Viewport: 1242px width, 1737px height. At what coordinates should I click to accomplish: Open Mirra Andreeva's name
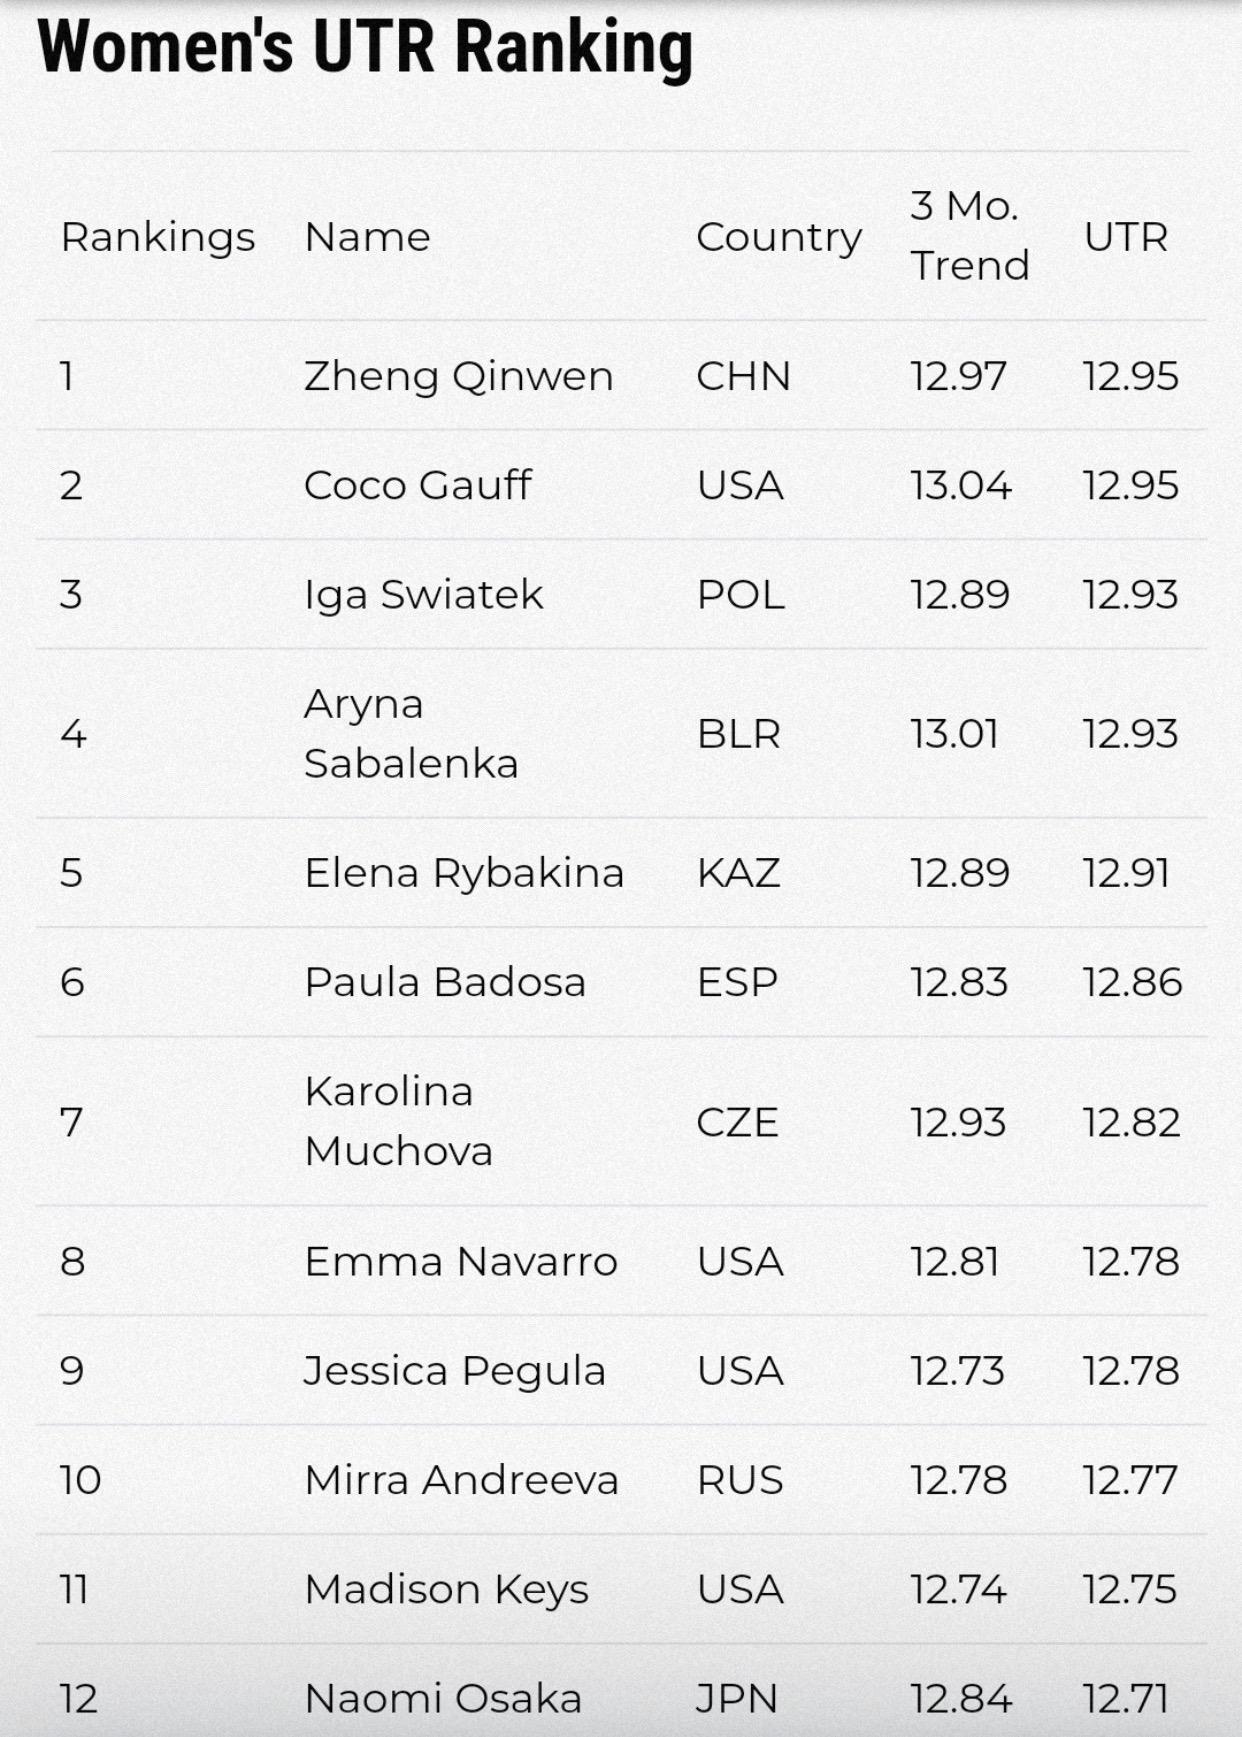coord(461,1480)
